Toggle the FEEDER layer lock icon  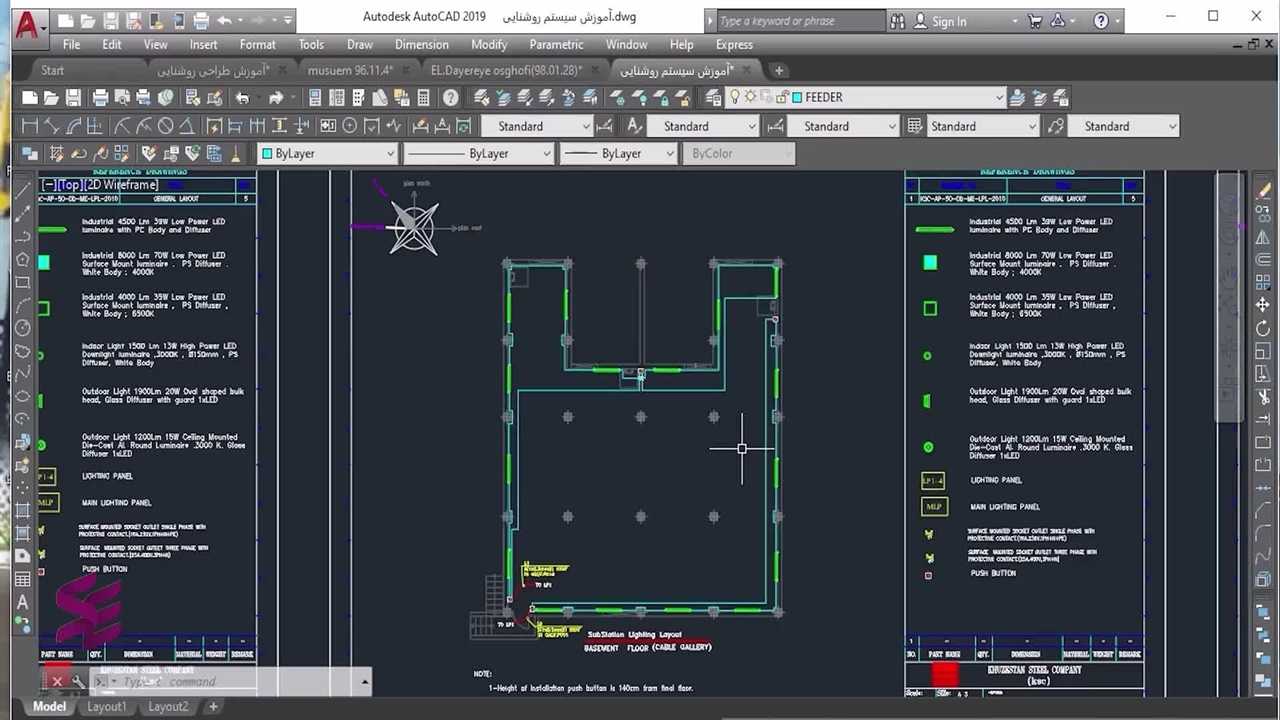pyautogui.click(x=781, y=97)
